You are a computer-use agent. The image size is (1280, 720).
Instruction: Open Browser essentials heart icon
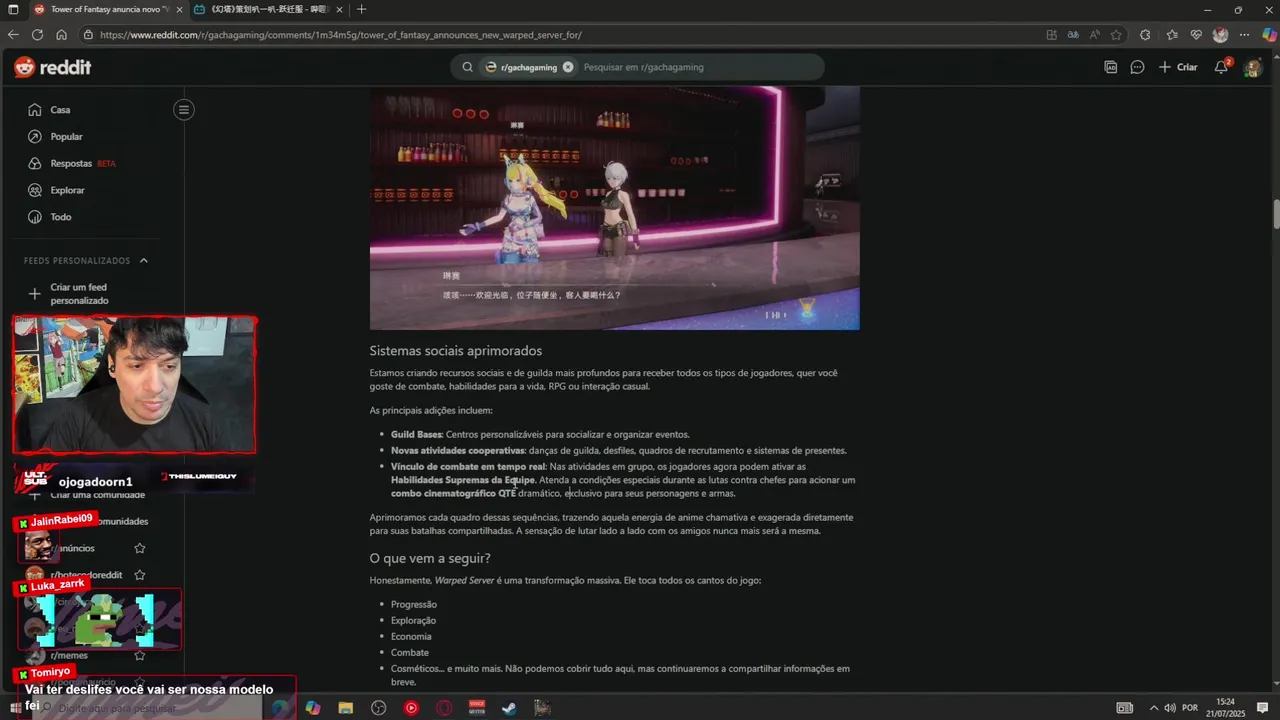click(x=1196, y=34)
